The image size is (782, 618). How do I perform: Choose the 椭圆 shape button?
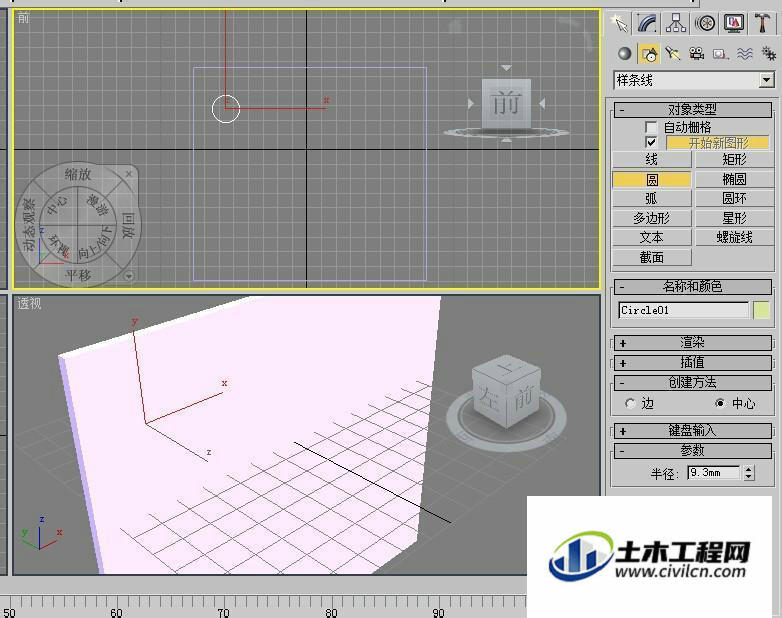(734, 179)
